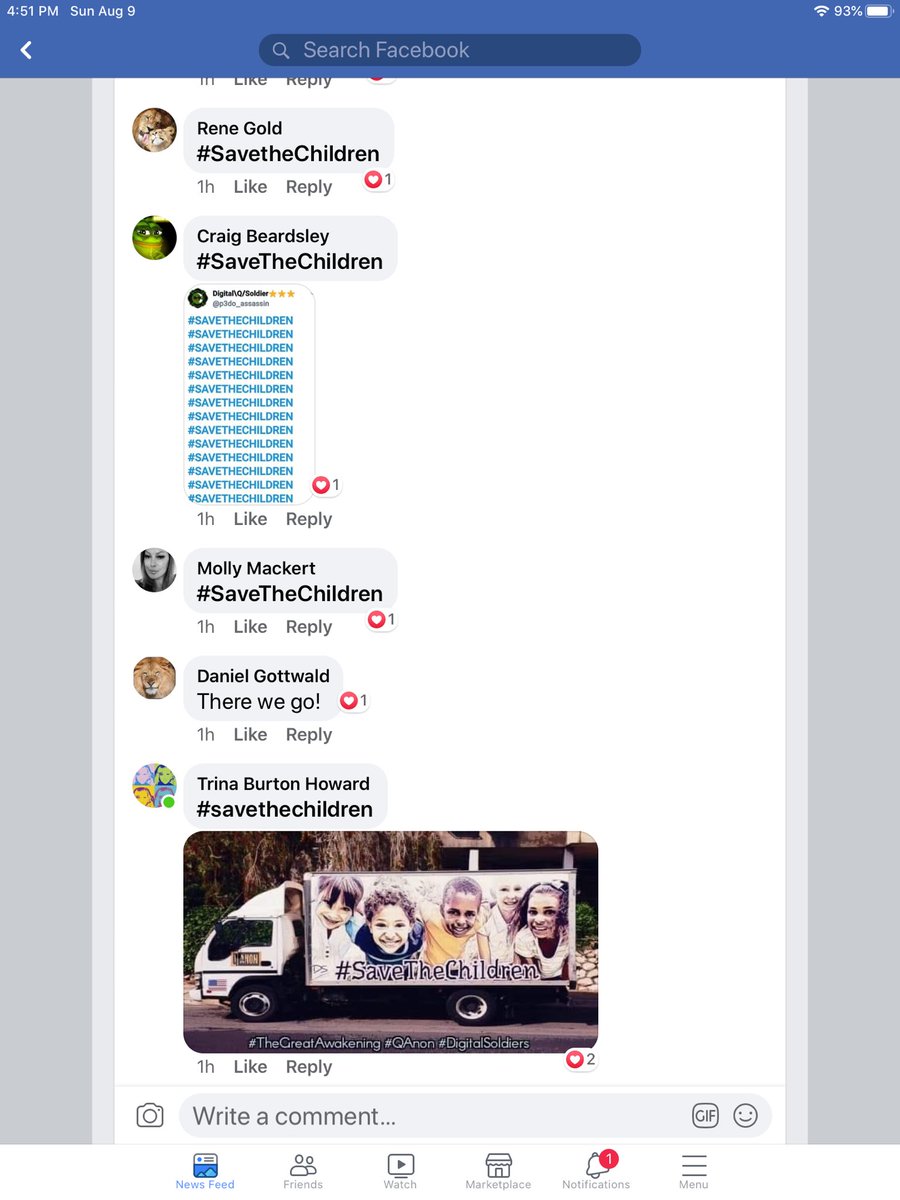
Task: Switch to the Watch tab
Action: [x=400, y=1171]
